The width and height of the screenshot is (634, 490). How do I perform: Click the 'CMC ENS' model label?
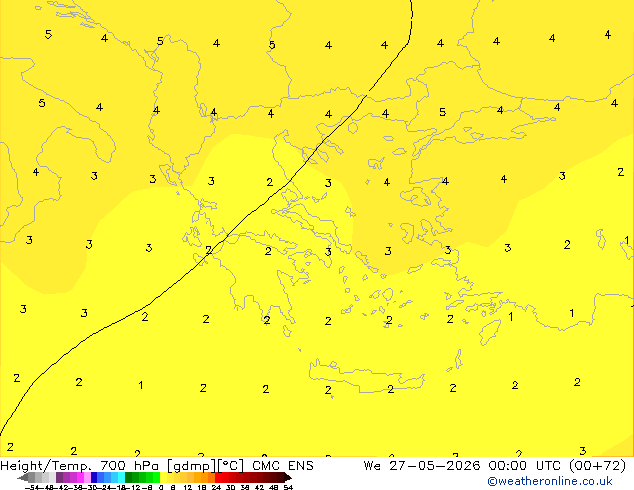pos(283,466)
